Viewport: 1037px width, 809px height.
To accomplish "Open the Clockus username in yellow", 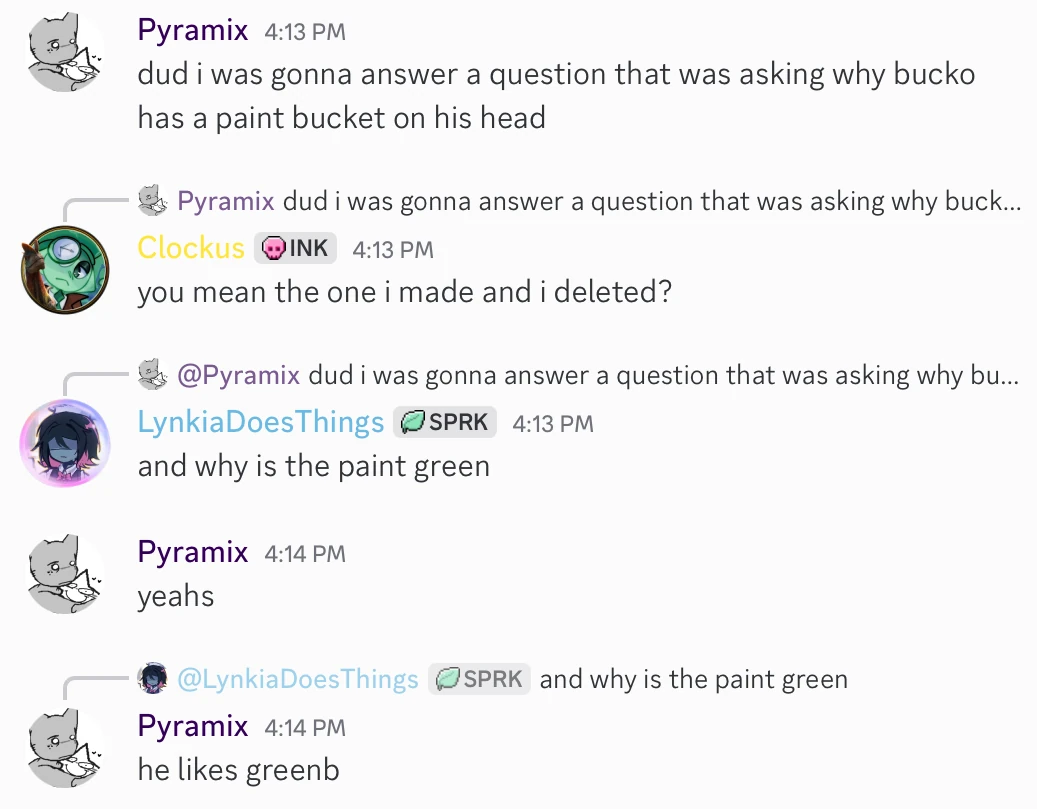I will pos(191,248).
